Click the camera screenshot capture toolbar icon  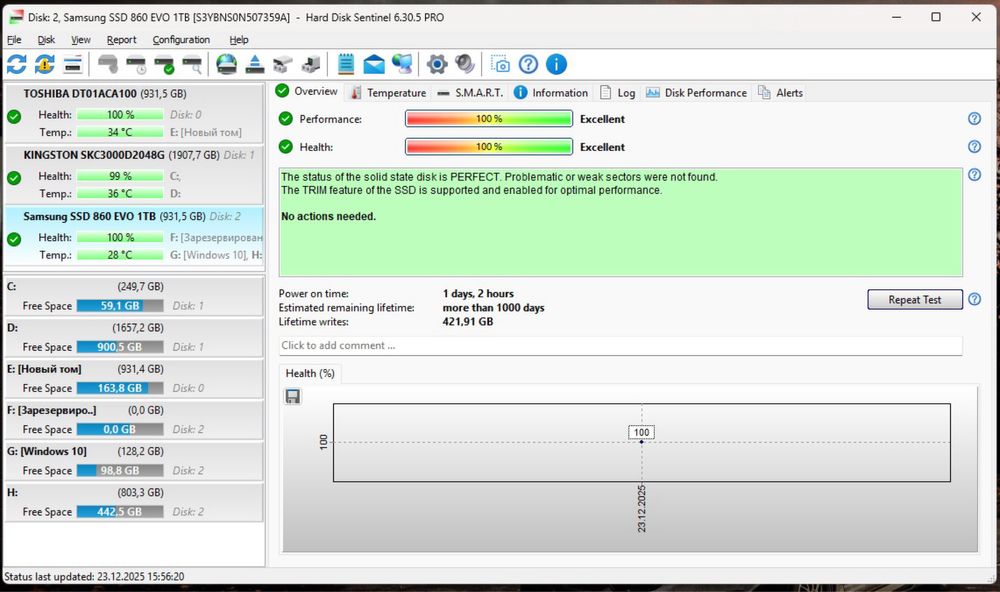pos(499,64)
